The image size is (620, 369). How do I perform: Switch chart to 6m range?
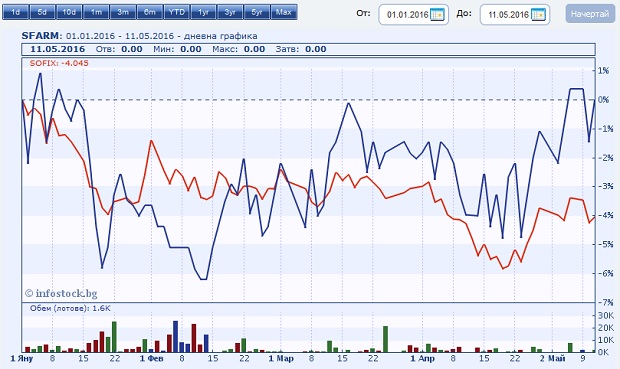pos(150,12)
